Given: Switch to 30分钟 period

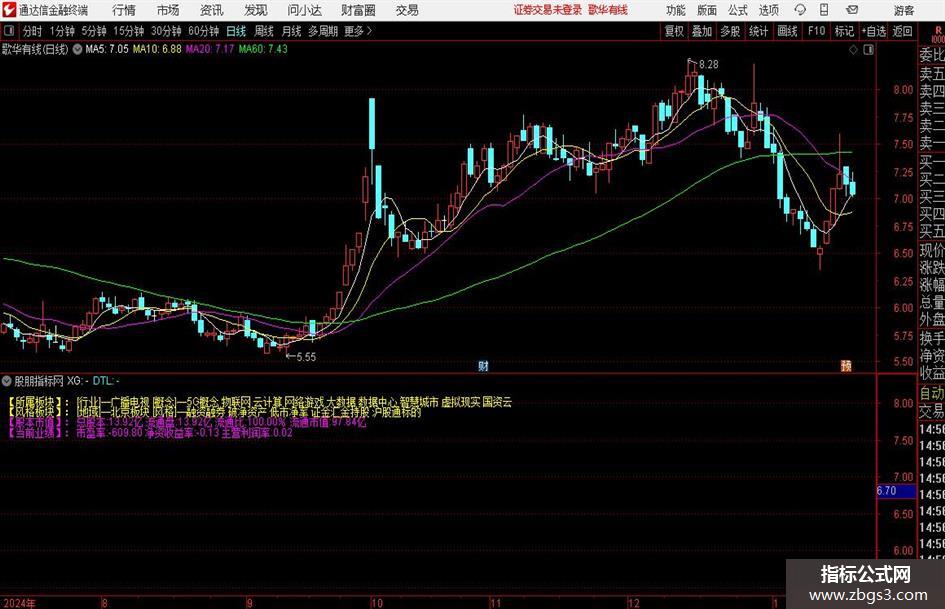Looking at the screenshot, I should [x=166, y=31].
